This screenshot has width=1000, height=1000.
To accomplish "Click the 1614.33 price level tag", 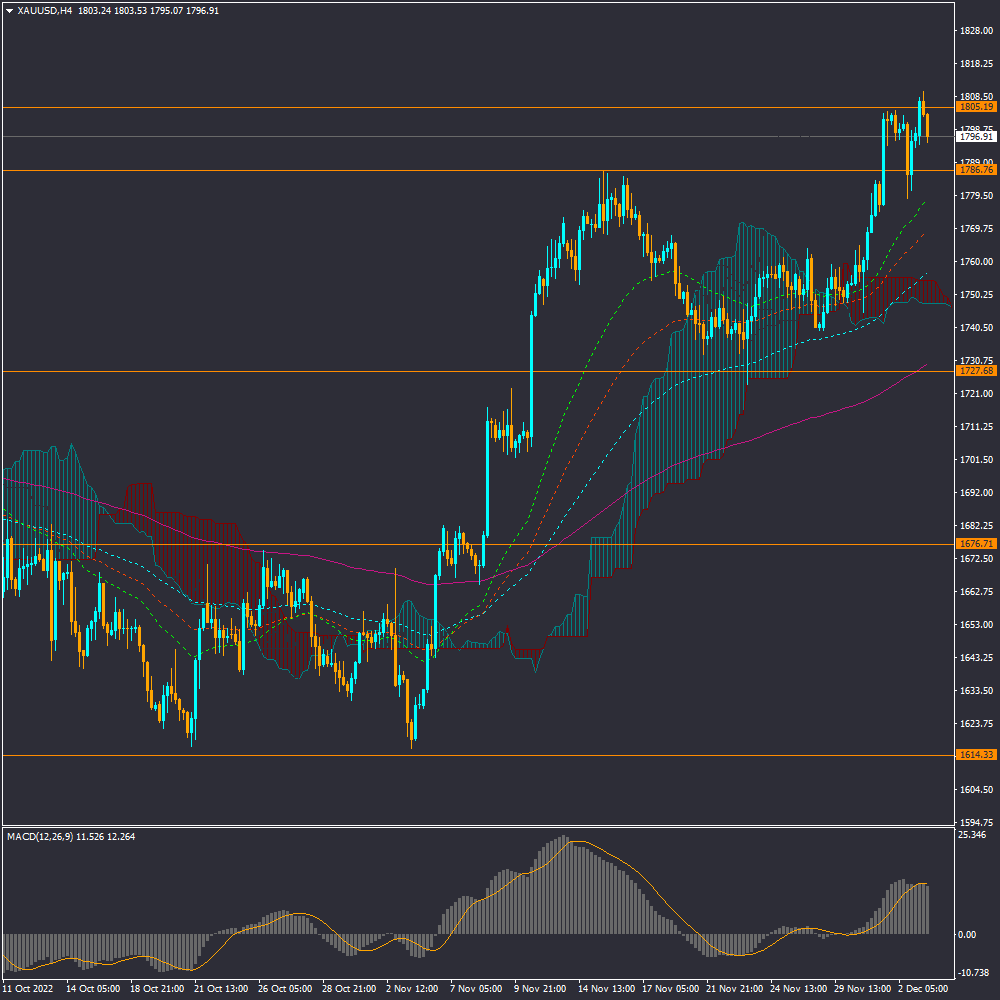I will 975,755.
